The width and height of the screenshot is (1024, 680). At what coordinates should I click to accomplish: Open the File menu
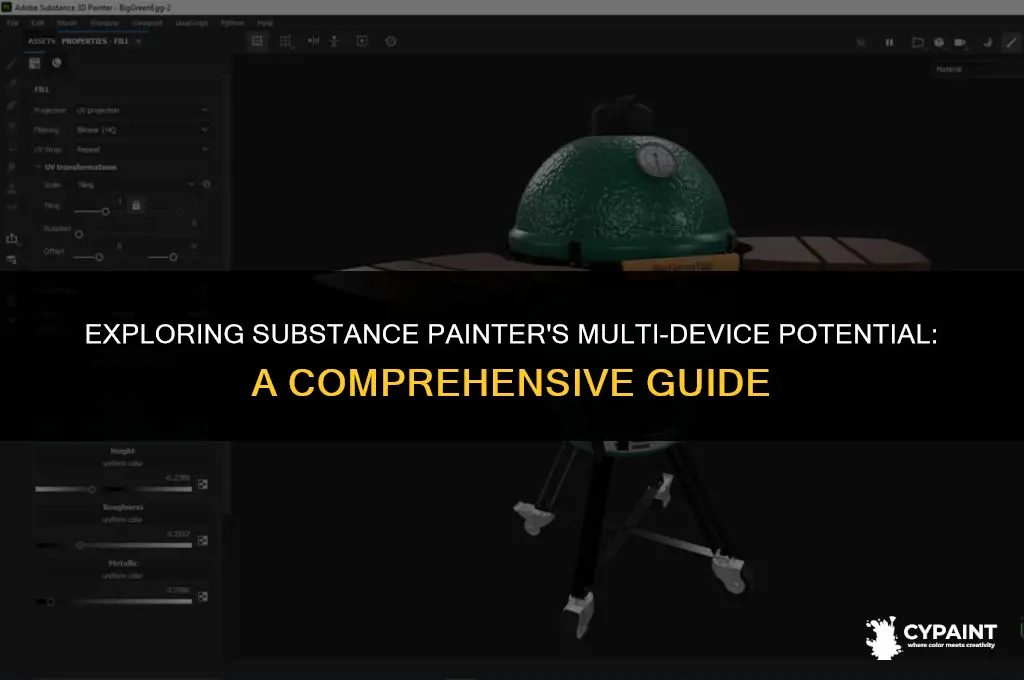click(x=12, y=23)
